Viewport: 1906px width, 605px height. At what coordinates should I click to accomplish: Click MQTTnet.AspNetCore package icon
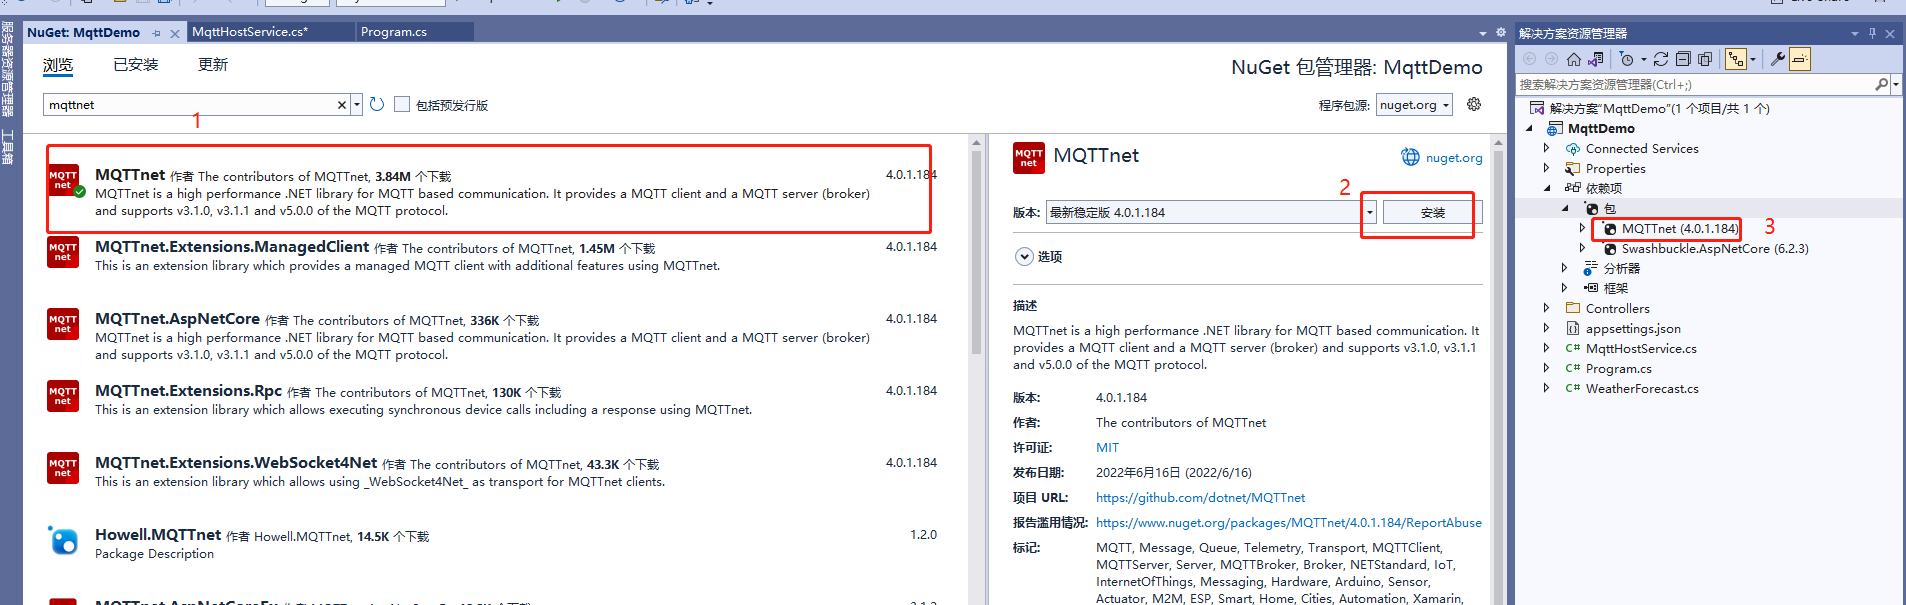click(63, 324)
